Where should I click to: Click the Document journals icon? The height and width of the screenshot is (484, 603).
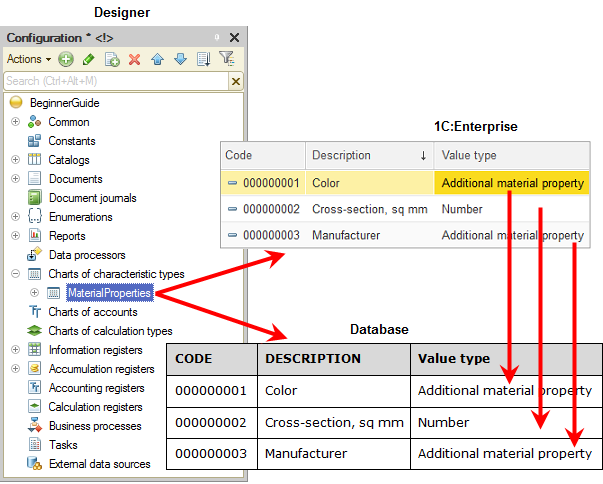coord(34,198)
